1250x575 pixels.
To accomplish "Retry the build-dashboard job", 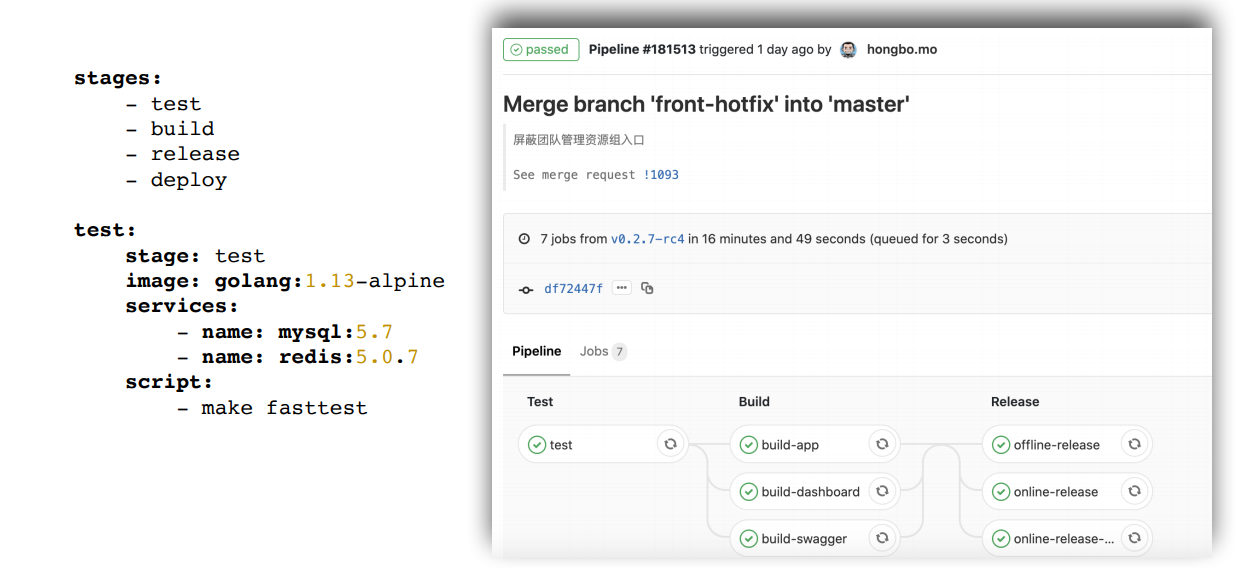I will point(882,491).
